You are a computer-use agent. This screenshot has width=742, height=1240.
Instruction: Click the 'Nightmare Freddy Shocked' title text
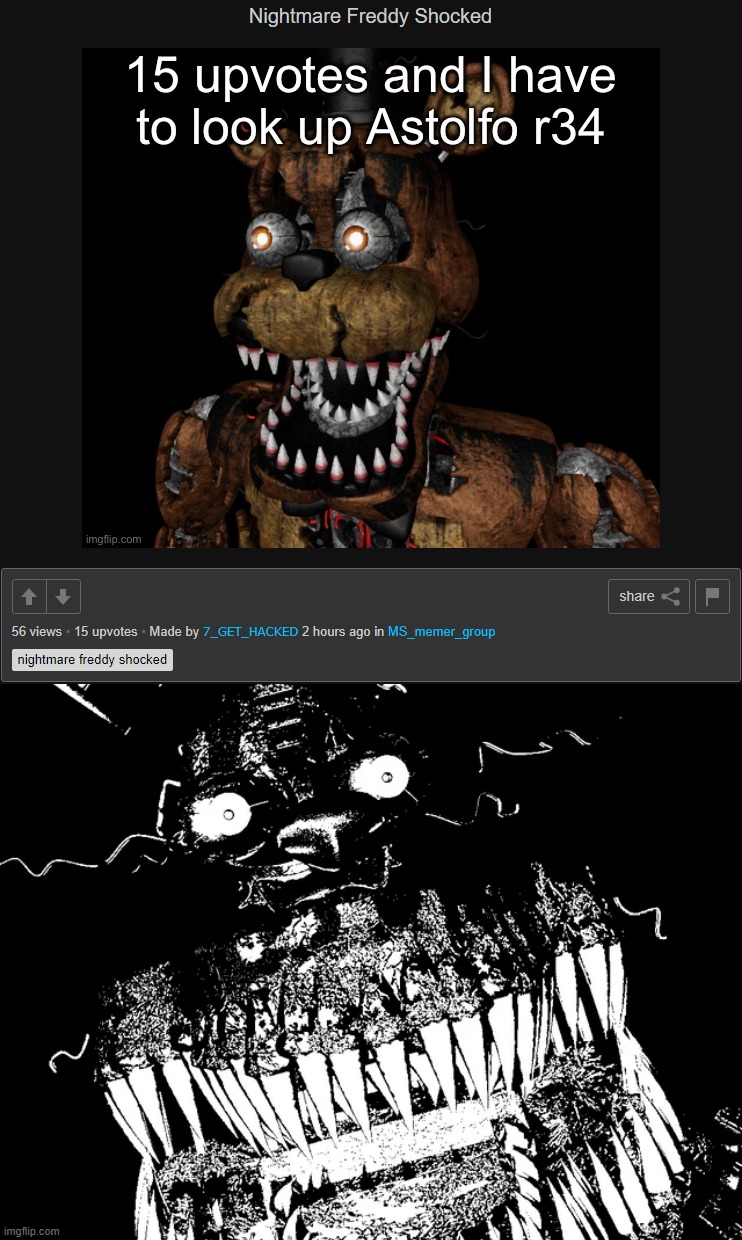click(370, 16)
